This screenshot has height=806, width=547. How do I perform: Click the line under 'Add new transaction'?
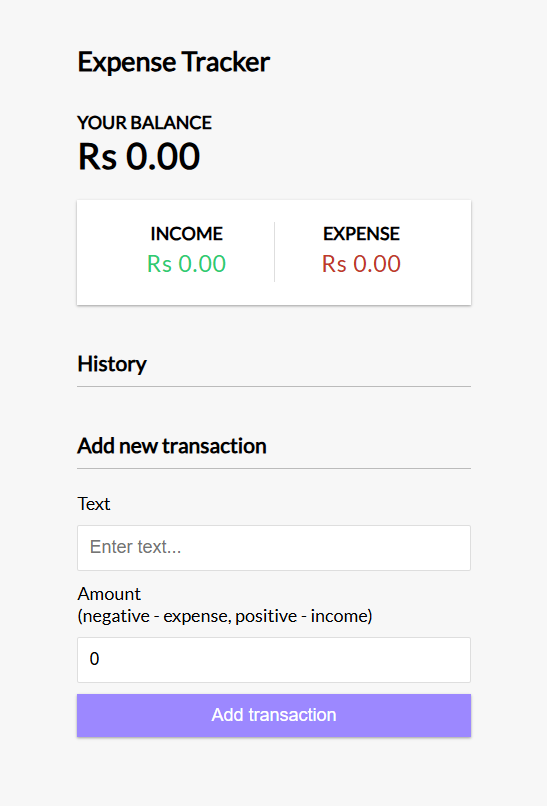pos(274,469)
